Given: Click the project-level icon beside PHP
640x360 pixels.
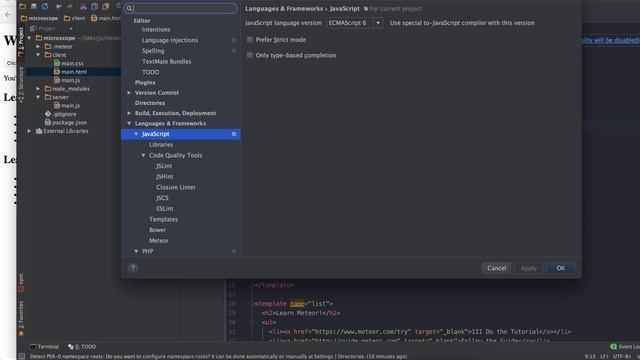Looking at the screenshot, I should click(234, 251).
